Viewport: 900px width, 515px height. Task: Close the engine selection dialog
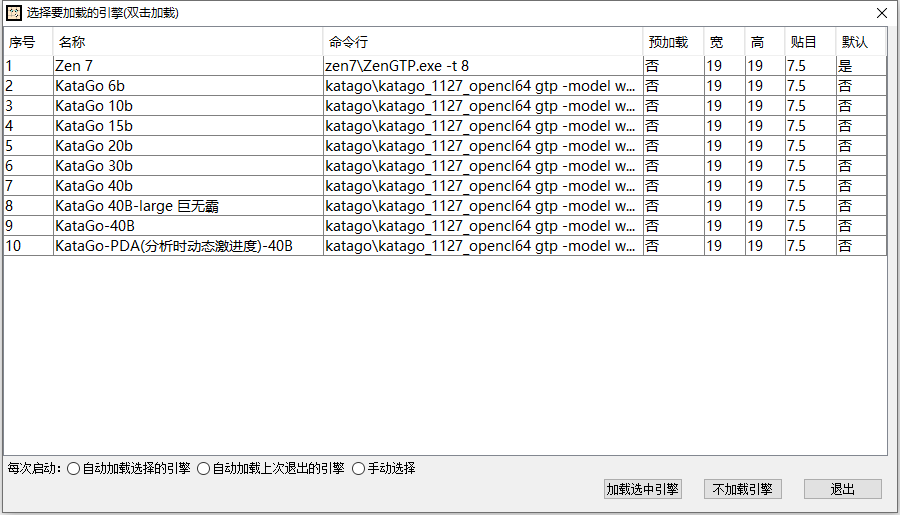881,13
